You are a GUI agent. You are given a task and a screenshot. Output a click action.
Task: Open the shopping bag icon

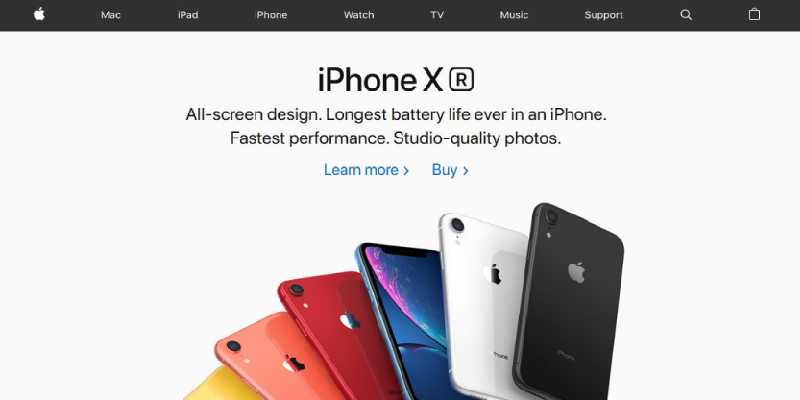click(754, 14)
